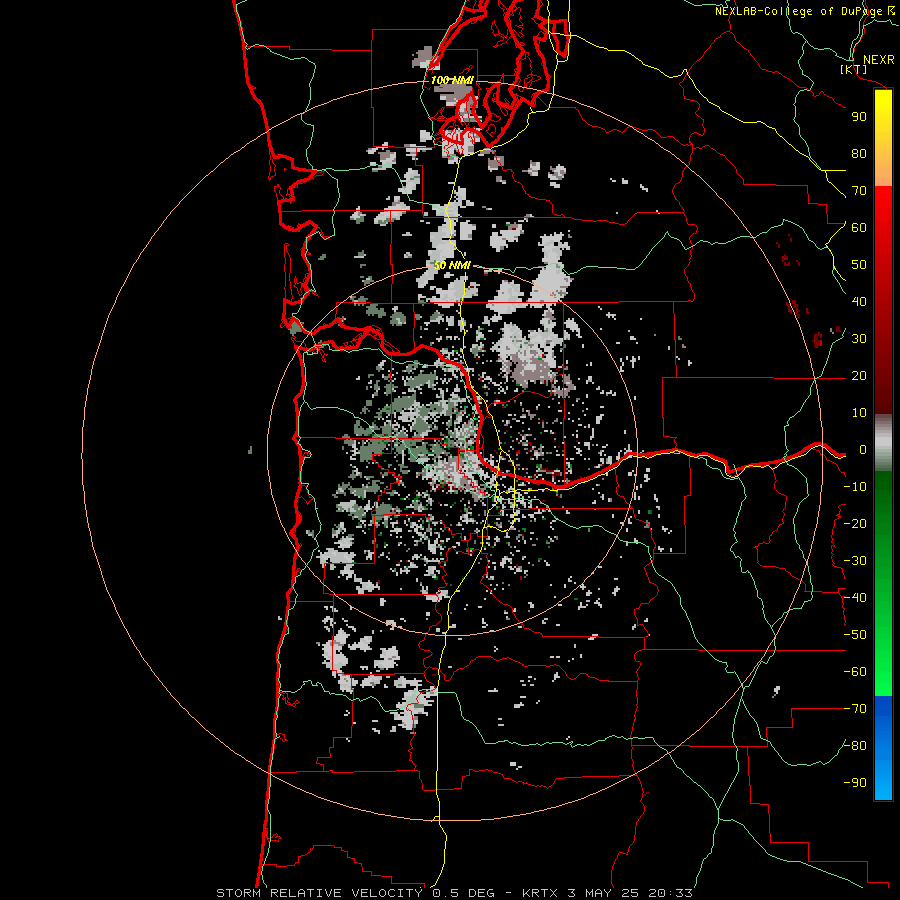
Task: Click the KRTX radar site identifier
Action: 540,893
